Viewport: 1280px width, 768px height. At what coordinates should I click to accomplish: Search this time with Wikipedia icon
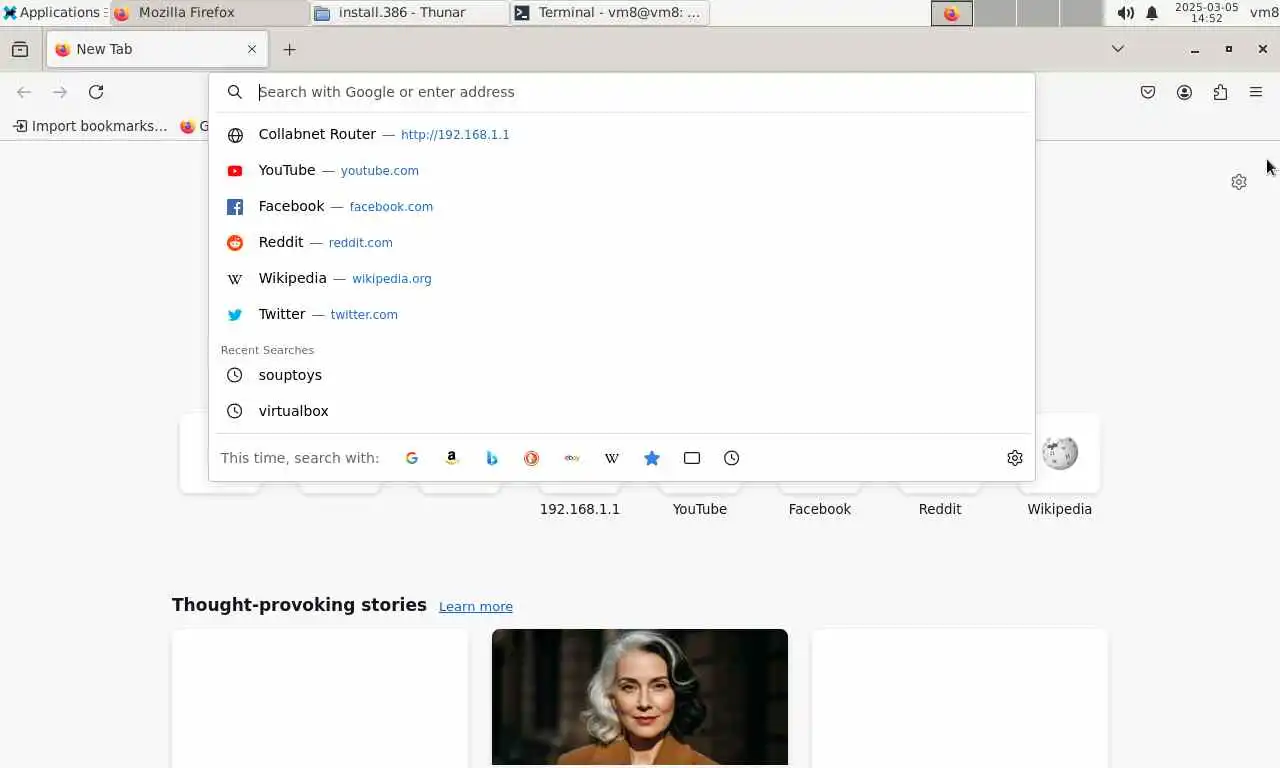612,458
